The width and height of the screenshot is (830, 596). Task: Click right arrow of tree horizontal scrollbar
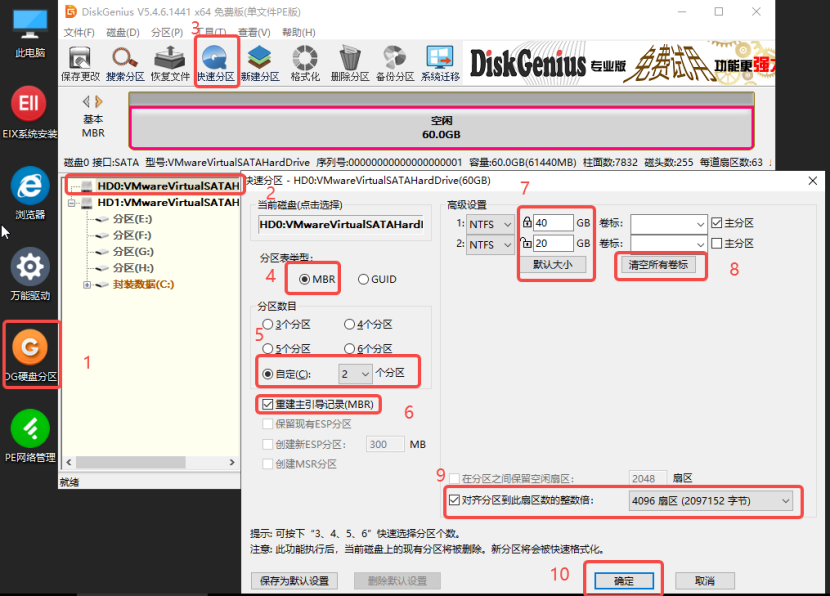232,462
